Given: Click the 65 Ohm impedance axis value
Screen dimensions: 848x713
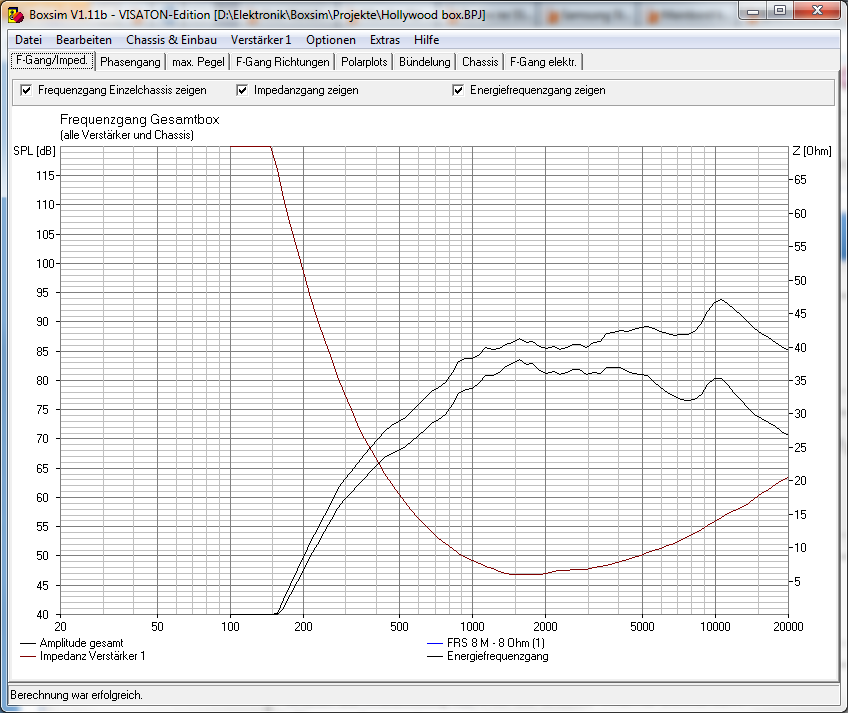Looking at the screenshot, I should [x=800, y=180].
